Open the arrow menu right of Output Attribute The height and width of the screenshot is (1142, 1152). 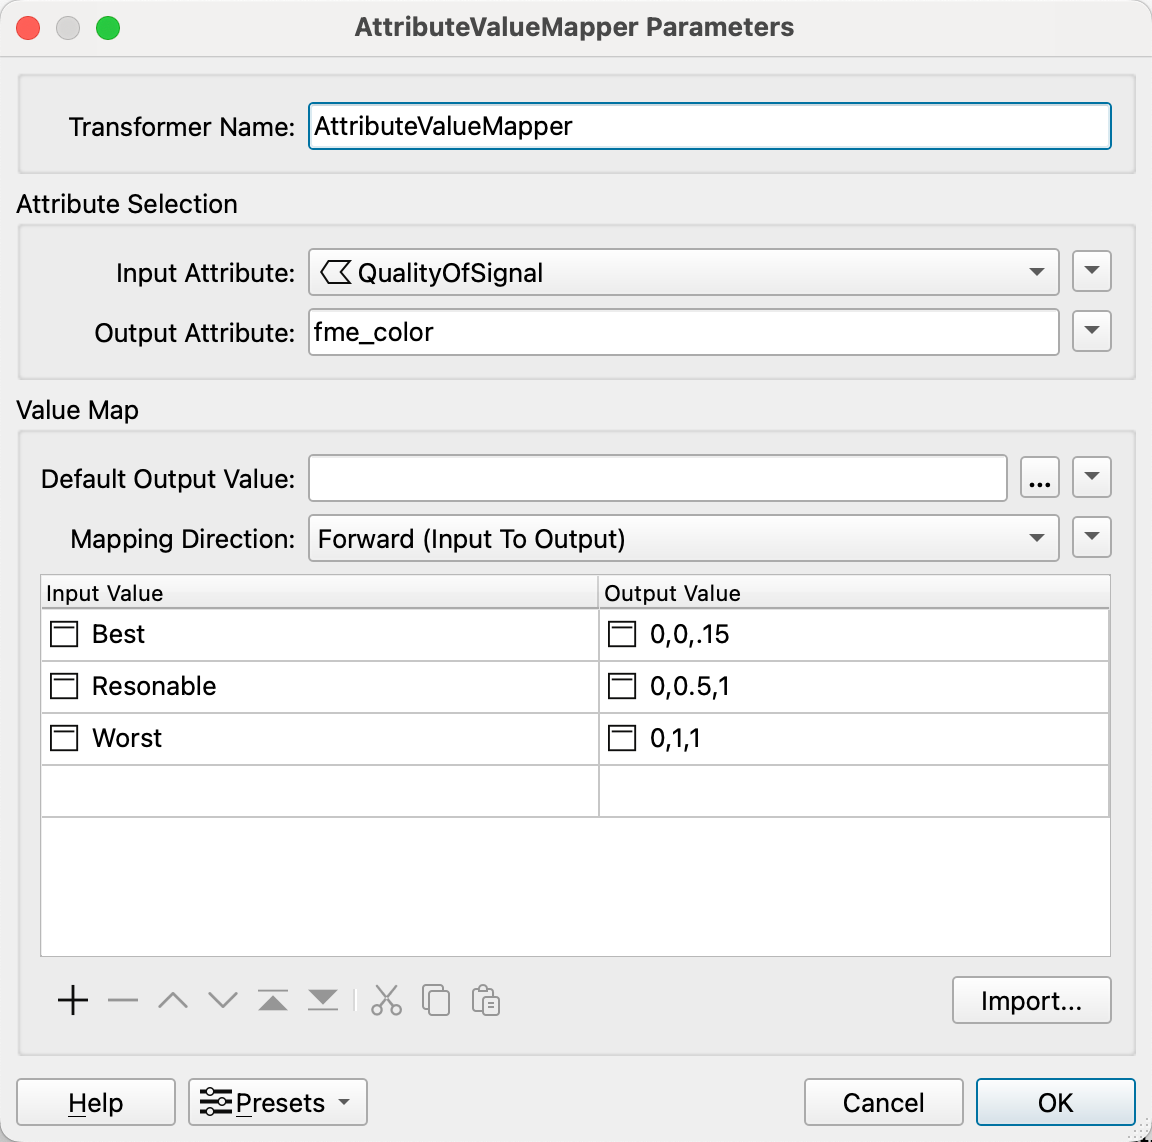click(x=1092, y=331)
